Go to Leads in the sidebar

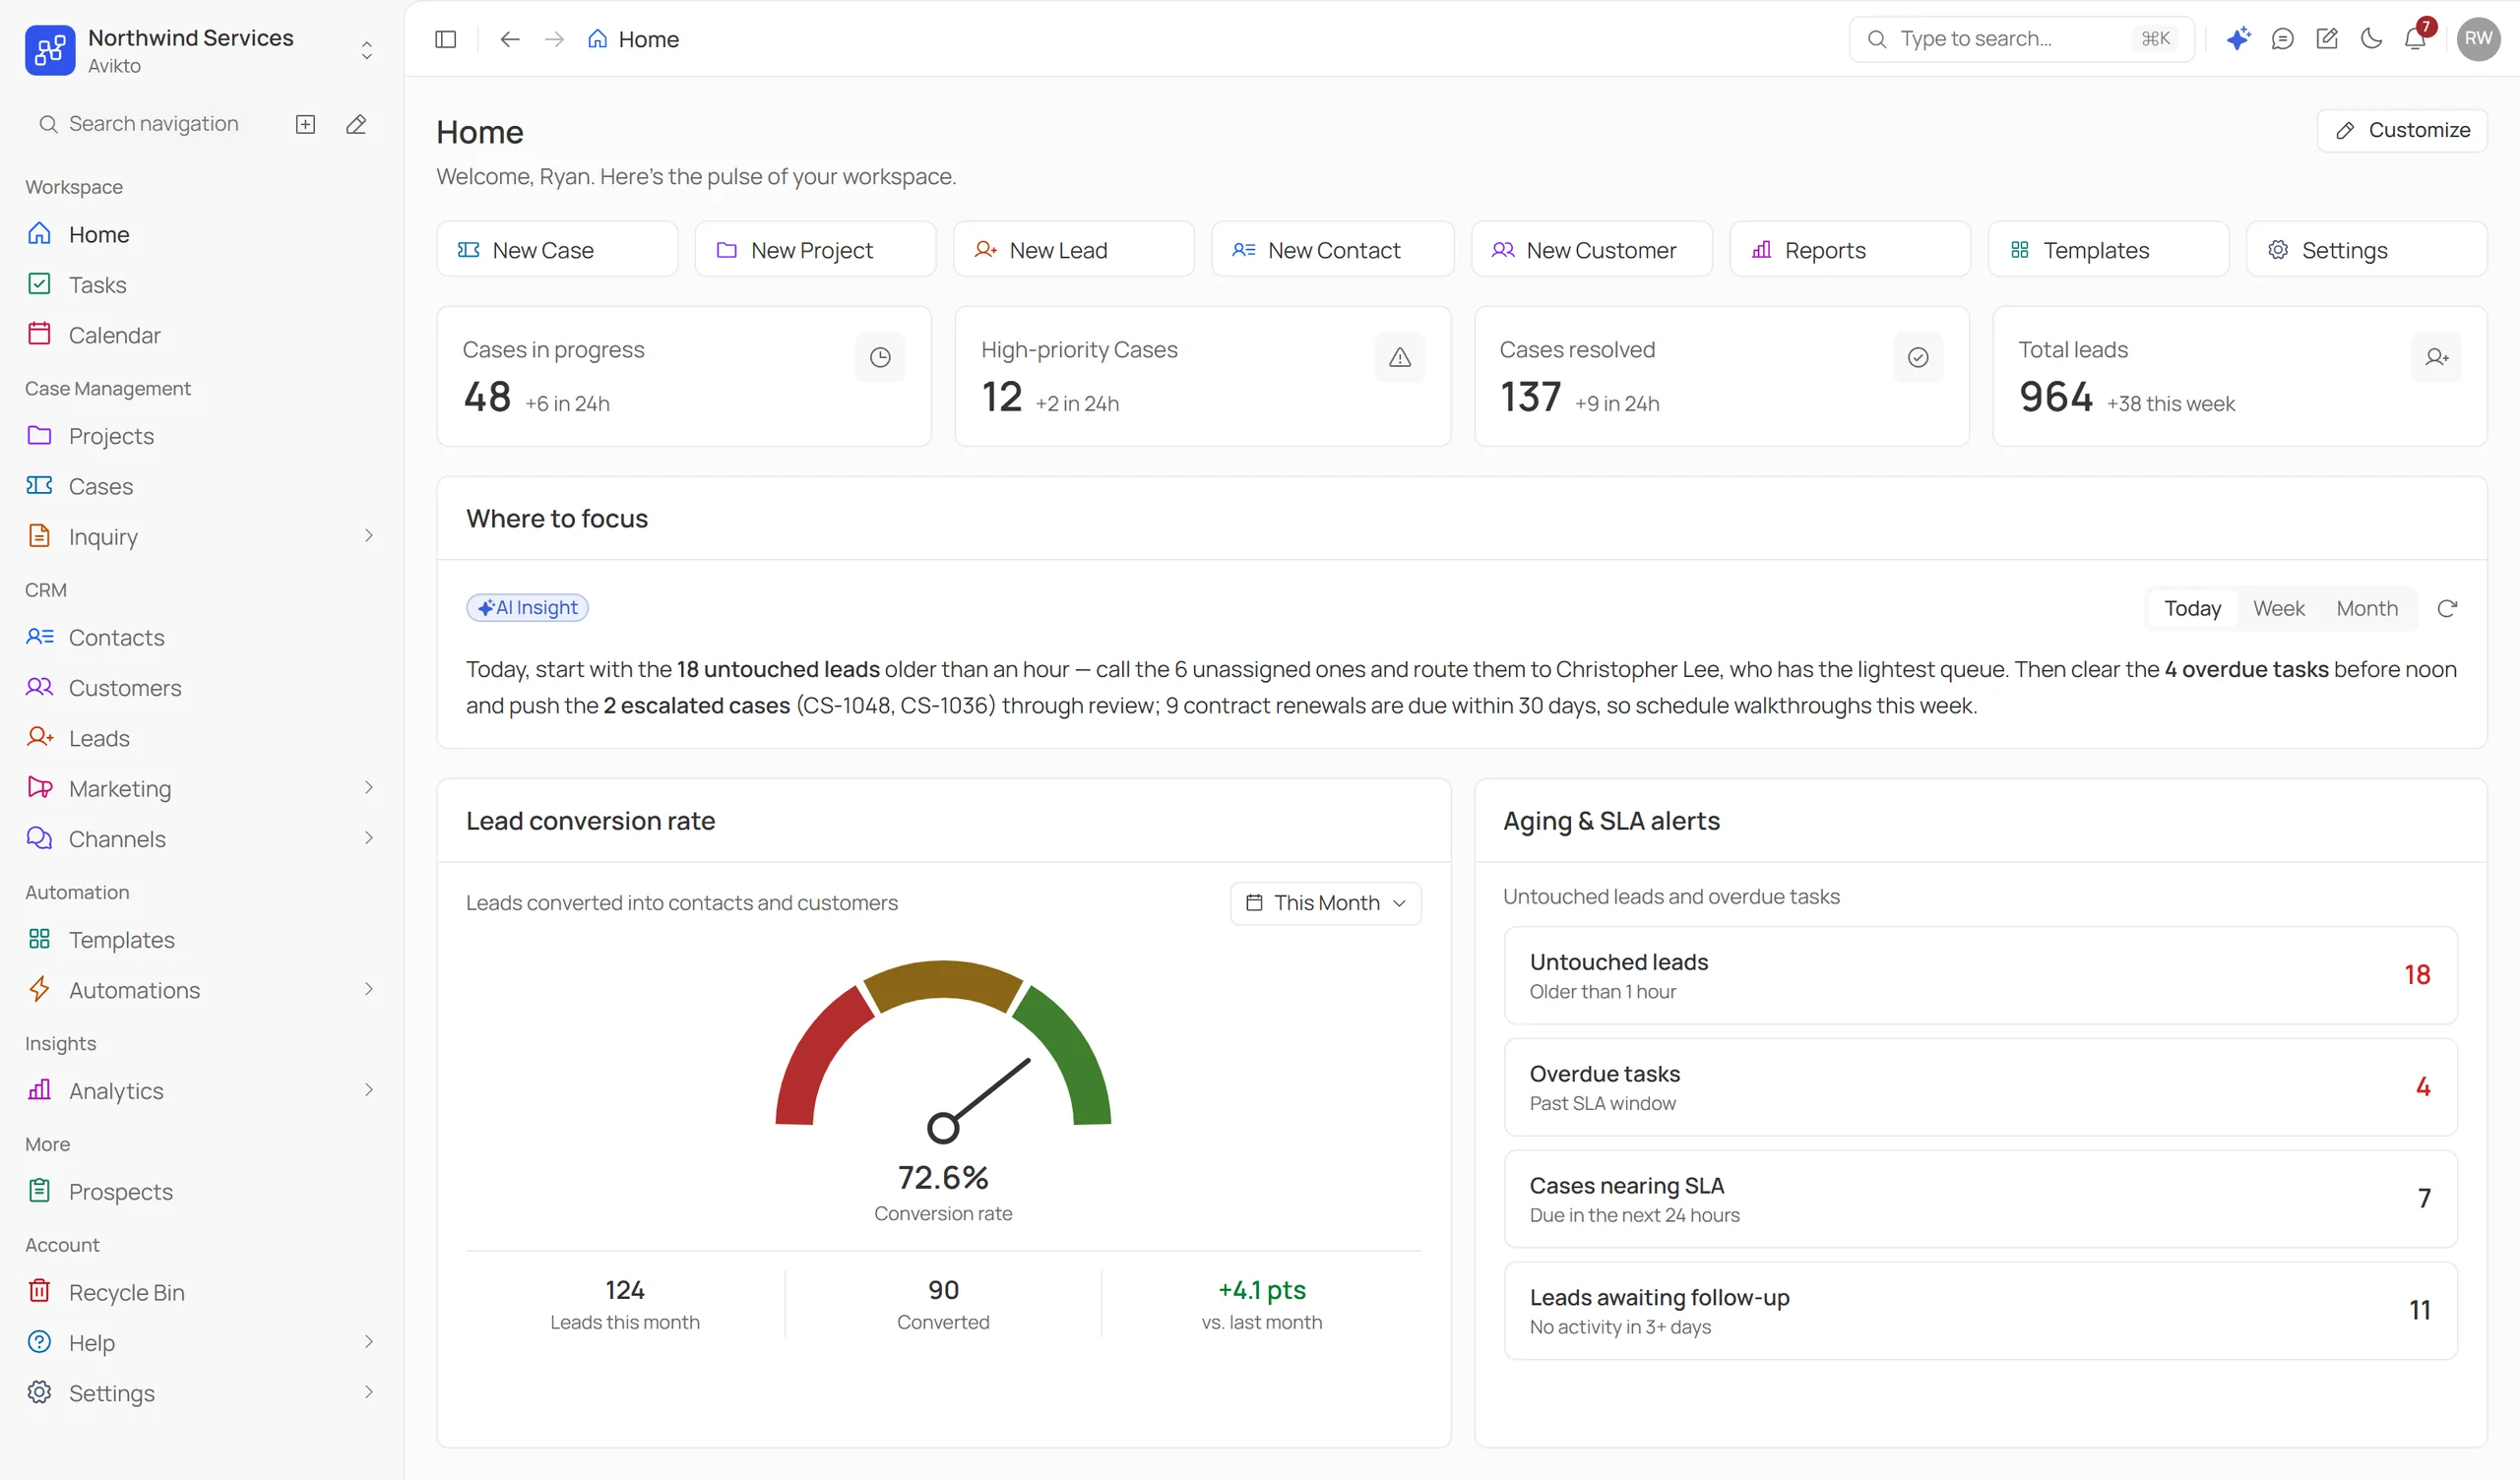point(200,738)
